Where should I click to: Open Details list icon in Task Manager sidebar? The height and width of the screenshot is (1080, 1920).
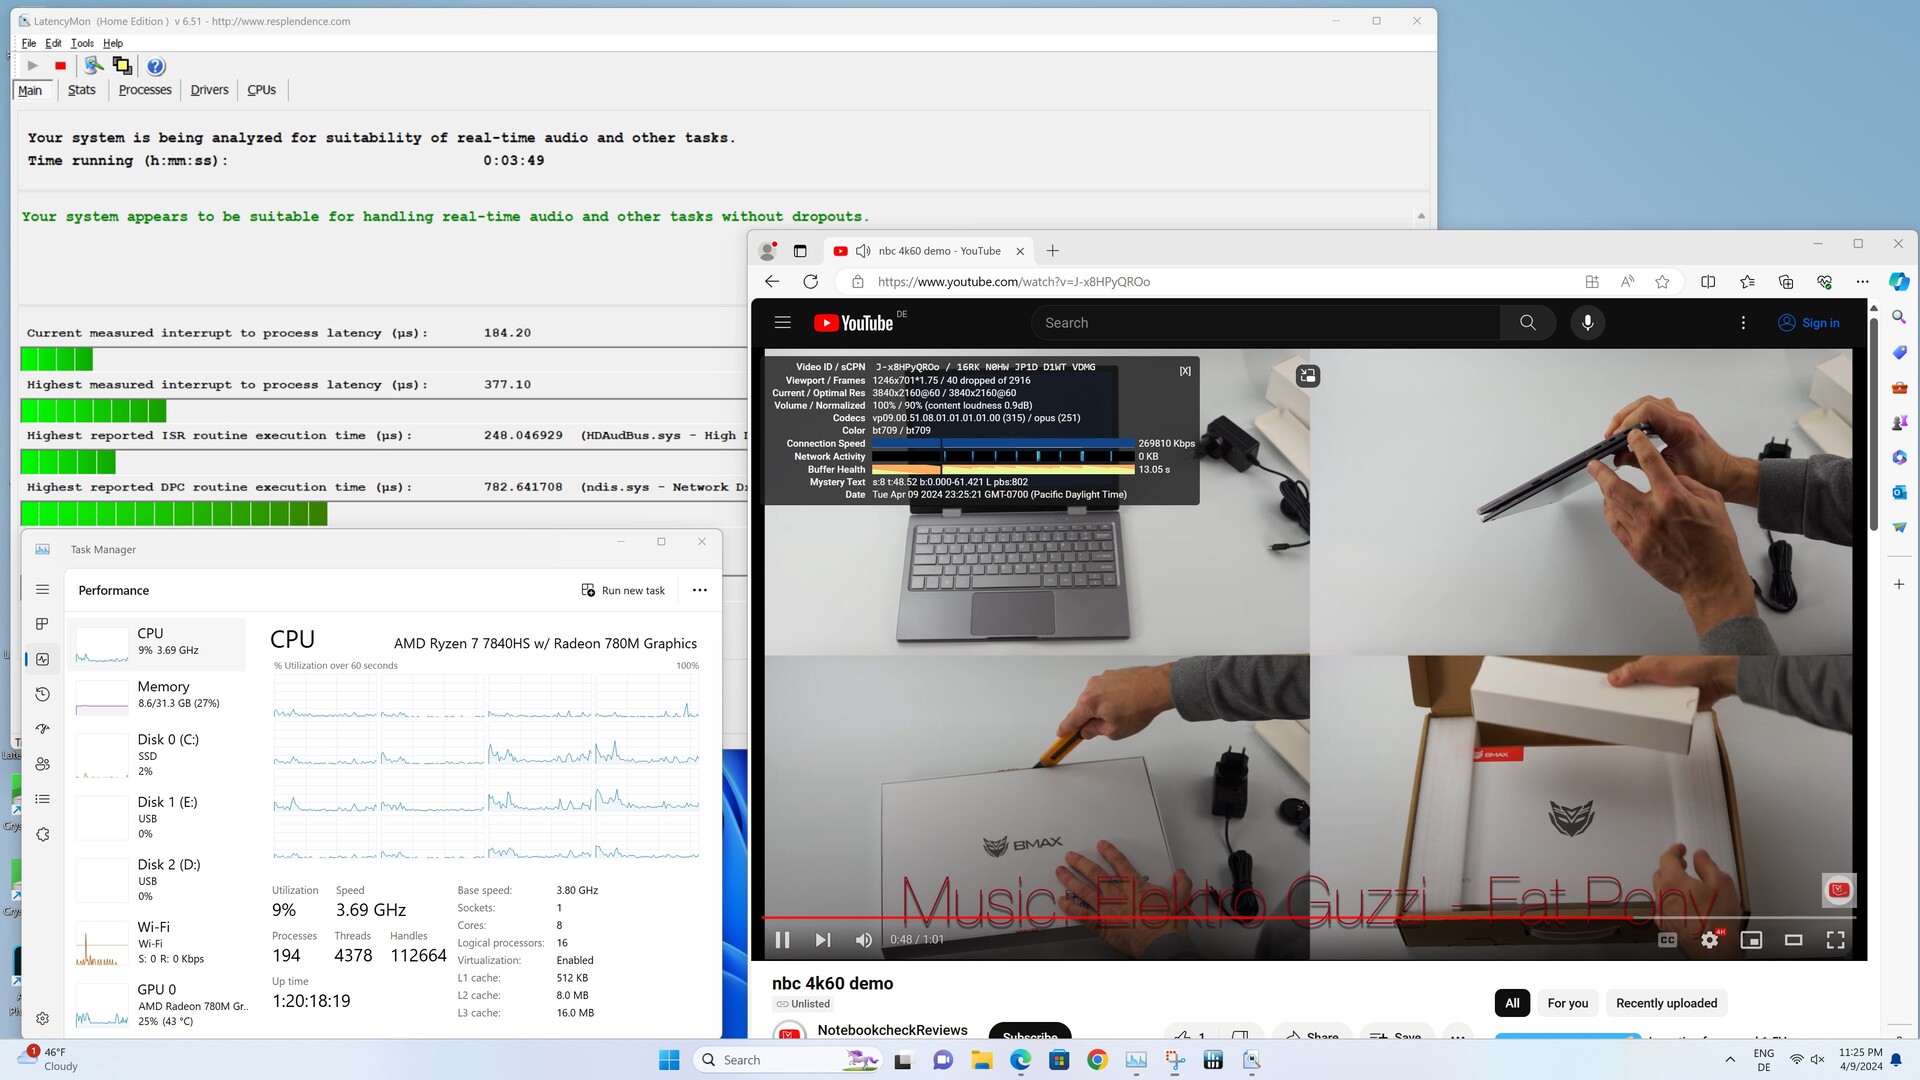(42, 799)
